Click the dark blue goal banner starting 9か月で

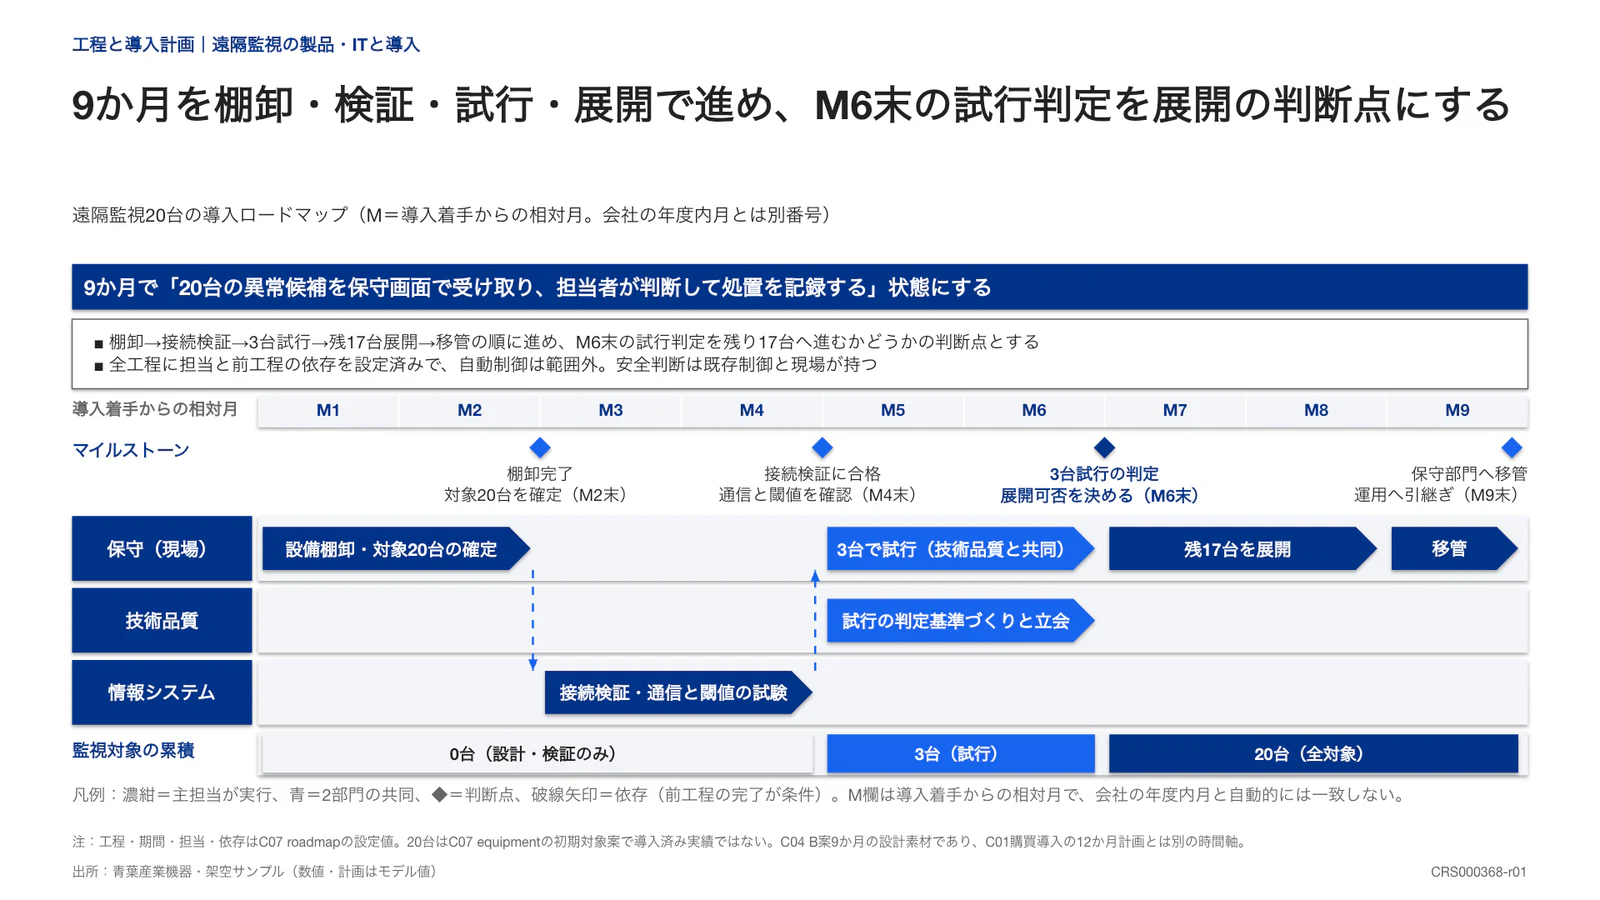800,287
